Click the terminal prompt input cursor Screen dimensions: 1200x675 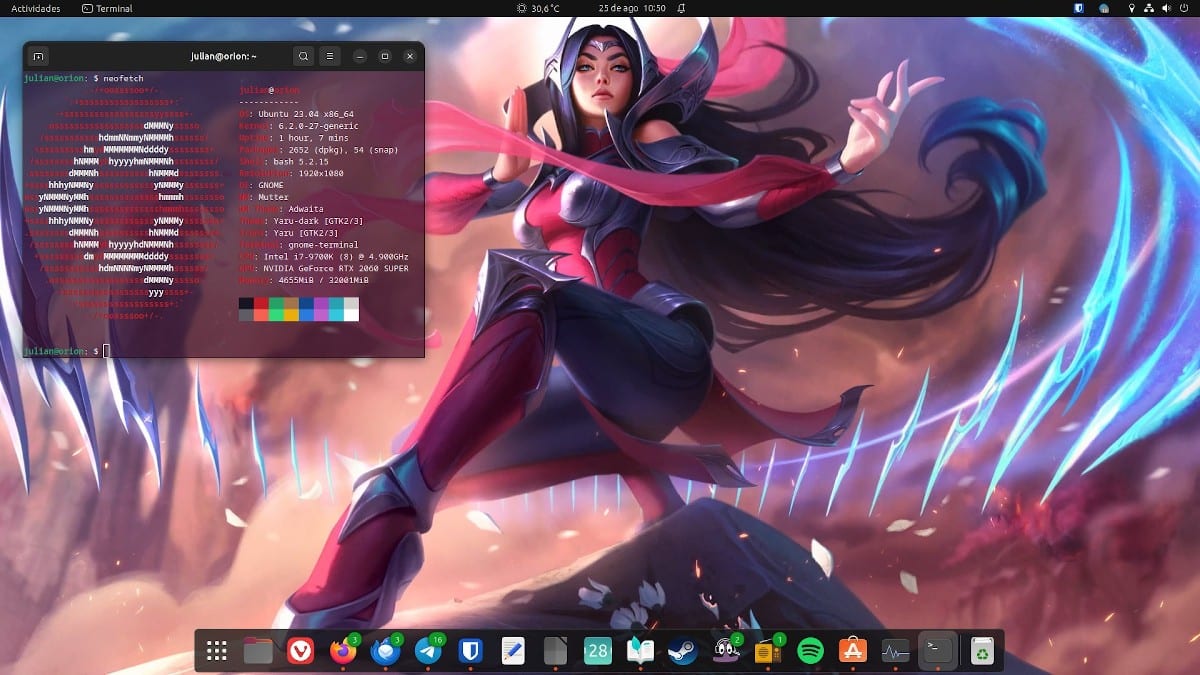[106, 351]
